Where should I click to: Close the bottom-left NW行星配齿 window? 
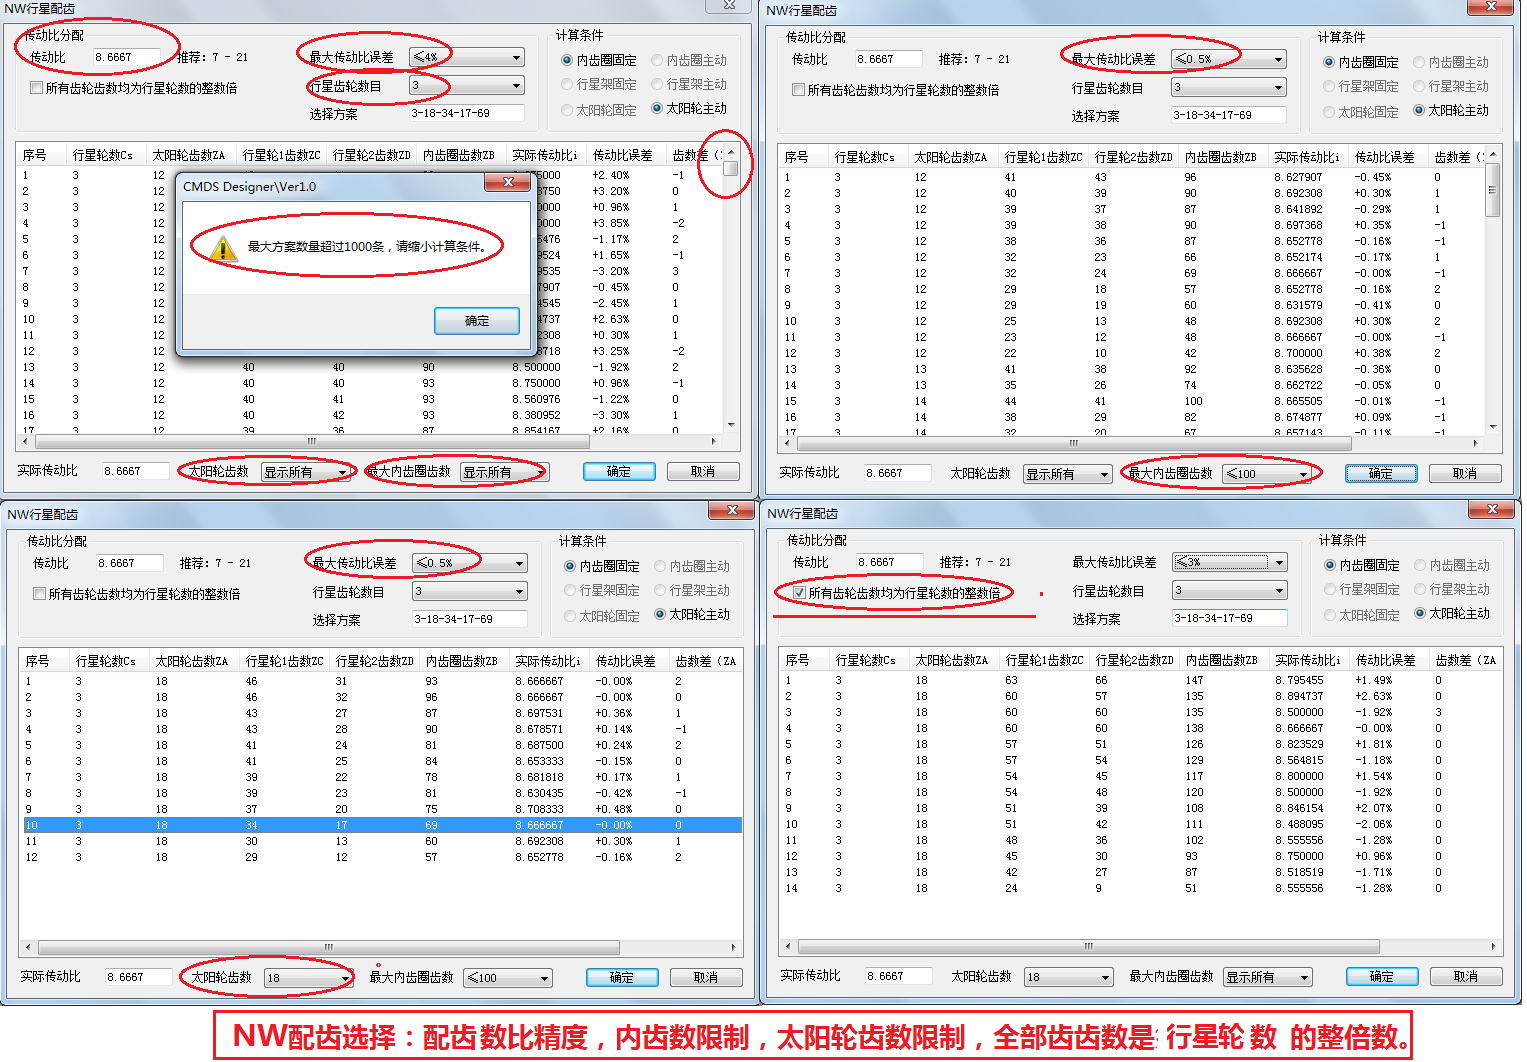tap(732, 510)
